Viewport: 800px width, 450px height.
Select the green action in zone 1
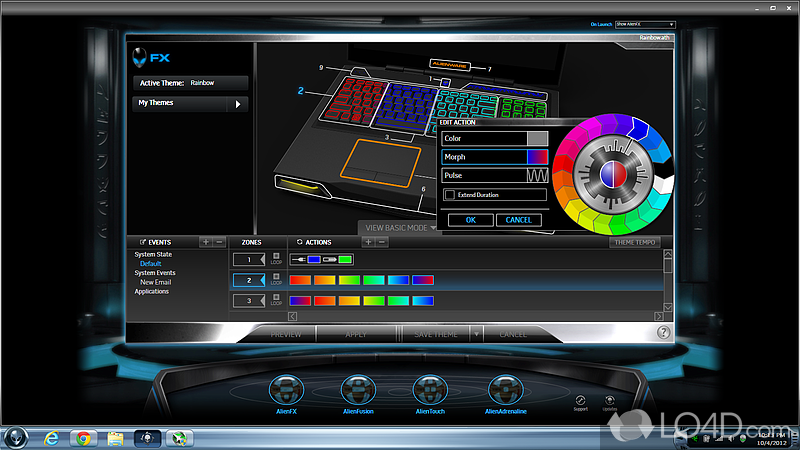pos(345,259)
